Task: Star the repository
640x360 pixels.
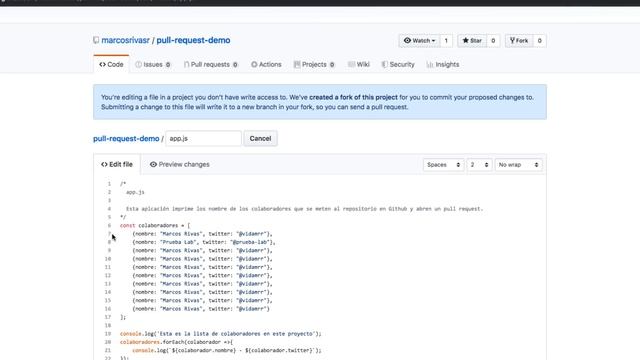Action: click(x=472, y=40)
